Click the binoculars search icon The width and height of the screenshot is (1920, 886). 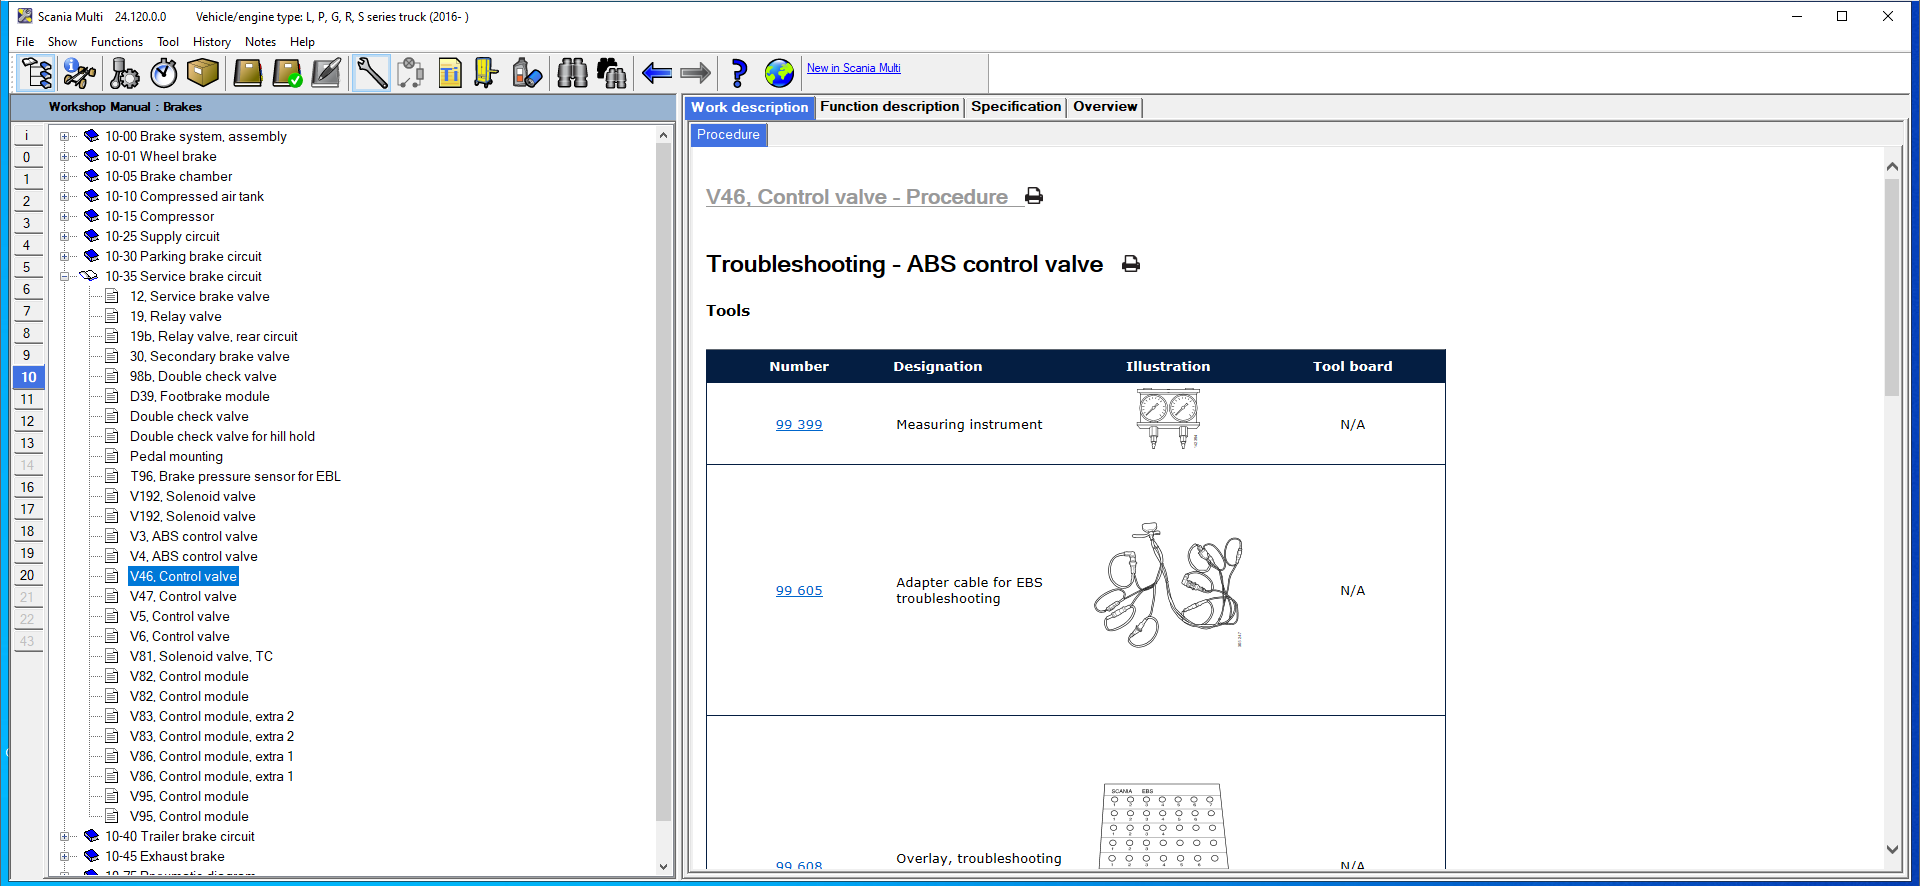pyautogui.click(x=572, y=73)
